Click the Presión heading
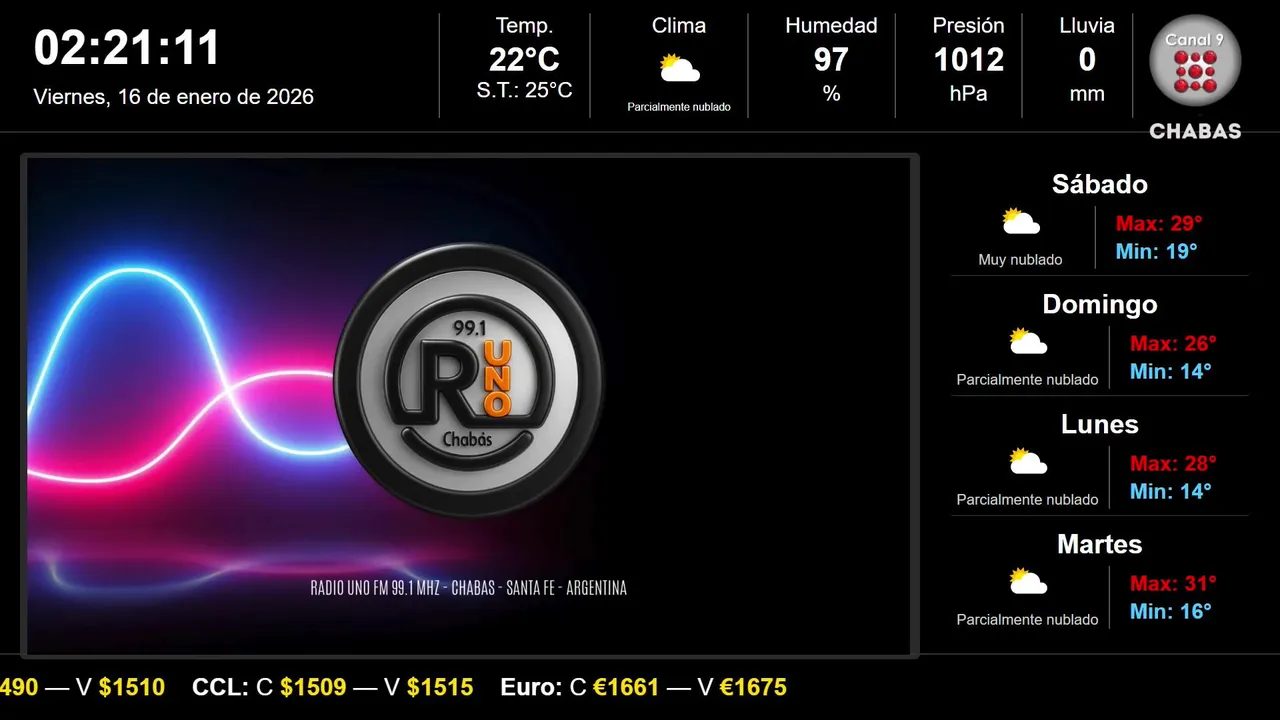 [x=968, y=26]
